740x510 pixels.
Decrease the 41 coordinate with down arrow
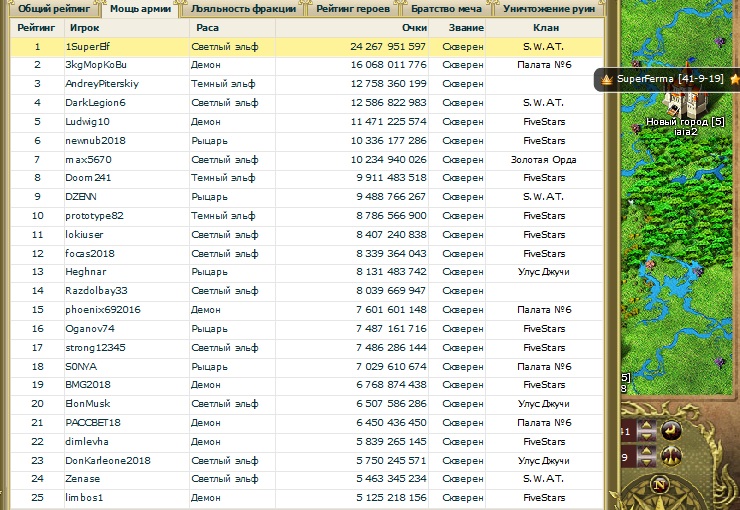point(644,437)
